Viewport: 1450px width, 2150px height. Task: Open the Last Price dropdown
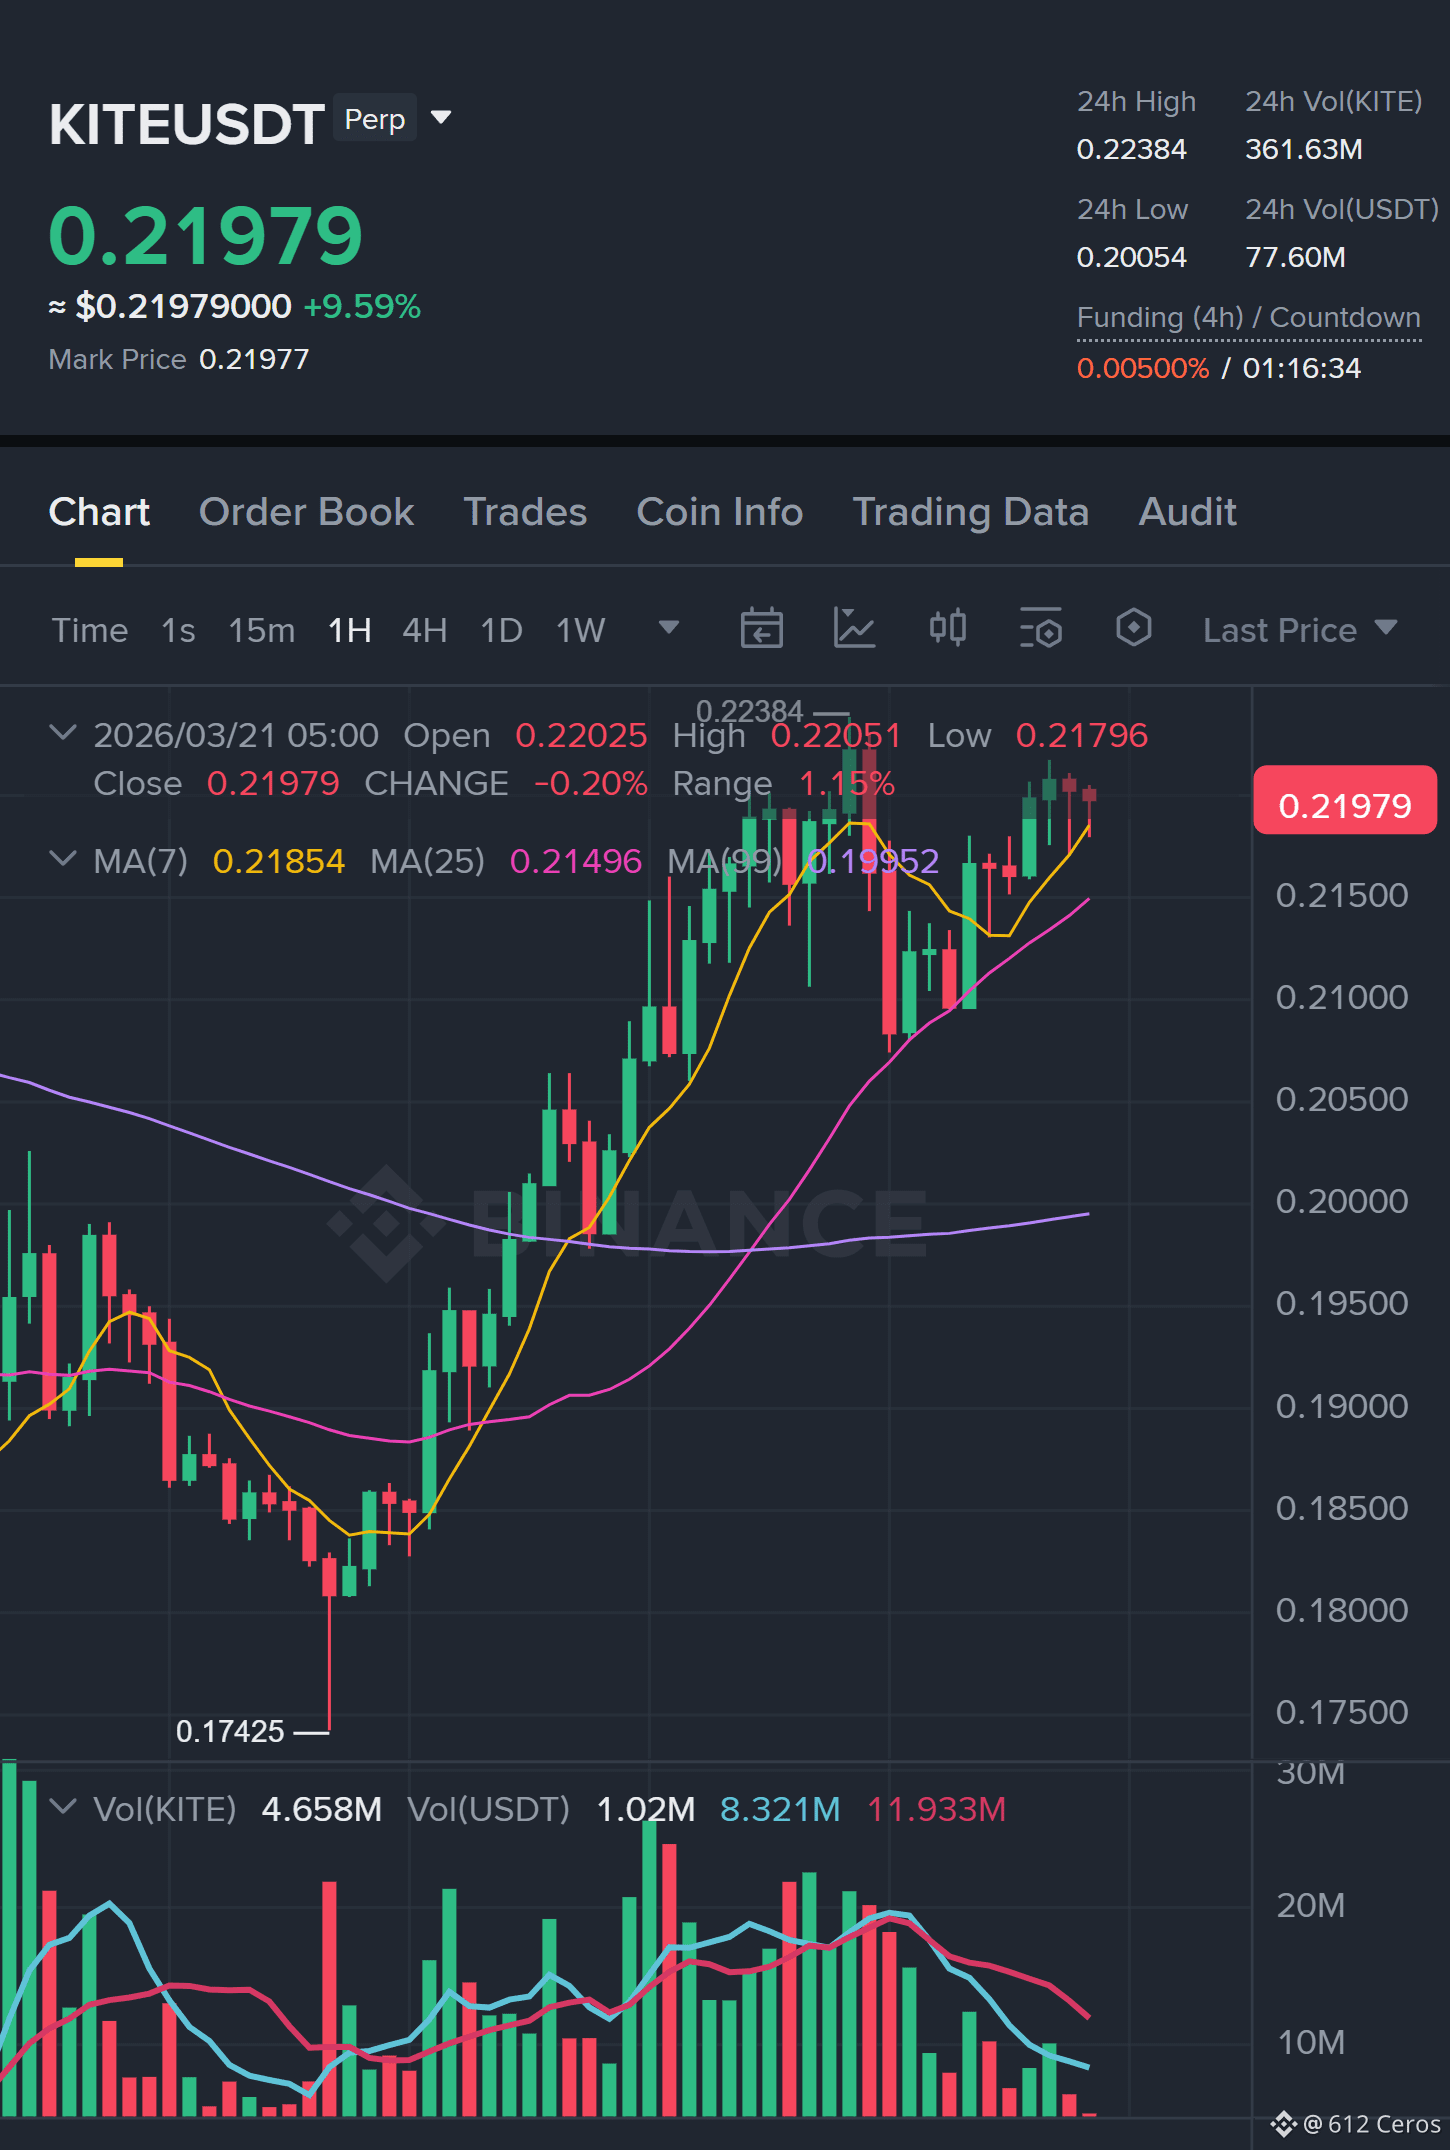[1299, 630]
